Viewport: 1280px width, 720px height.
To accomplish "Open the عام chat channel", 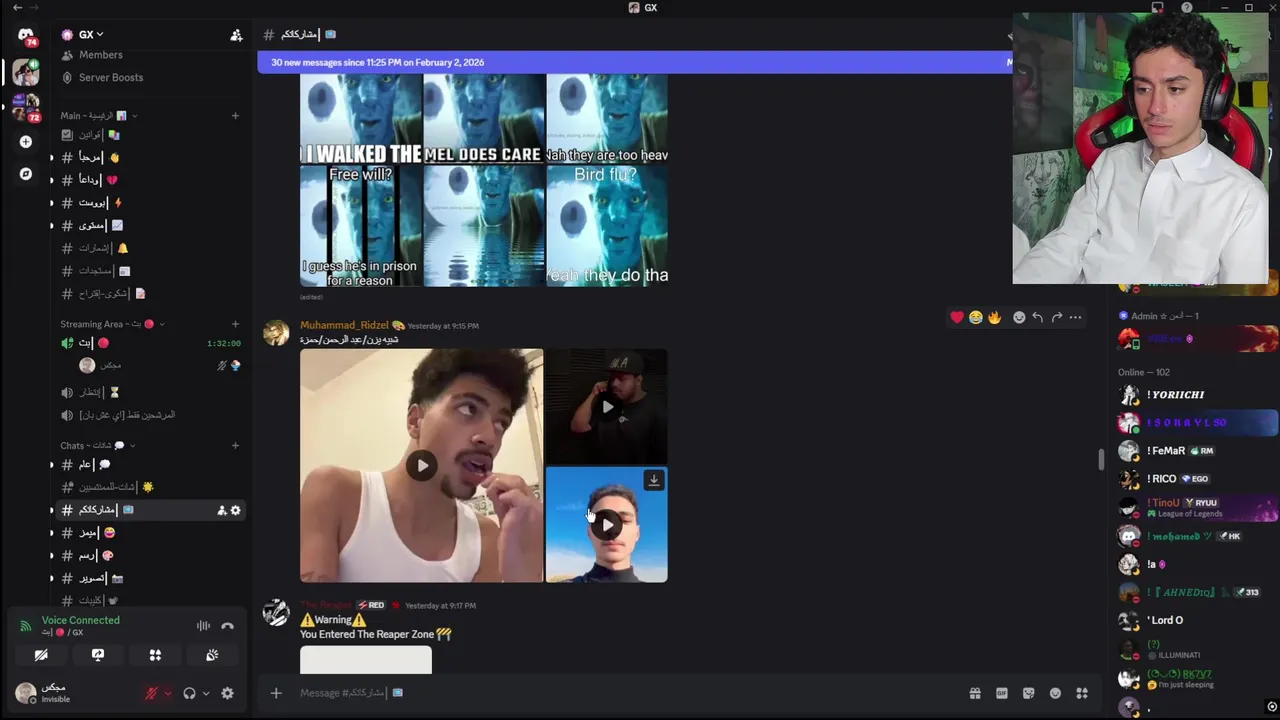I will point(150,465).
